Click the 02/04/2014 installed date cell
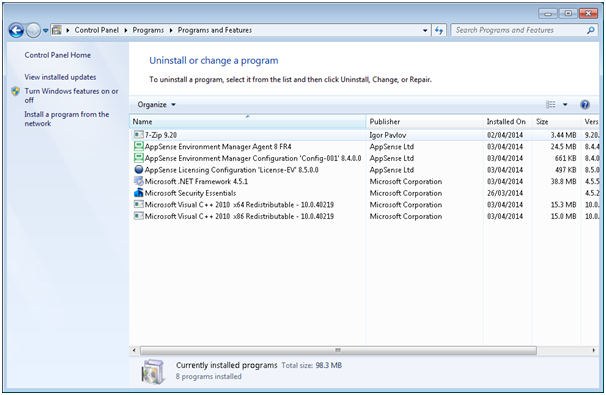 pyautogui.click(x=505, y=135)
